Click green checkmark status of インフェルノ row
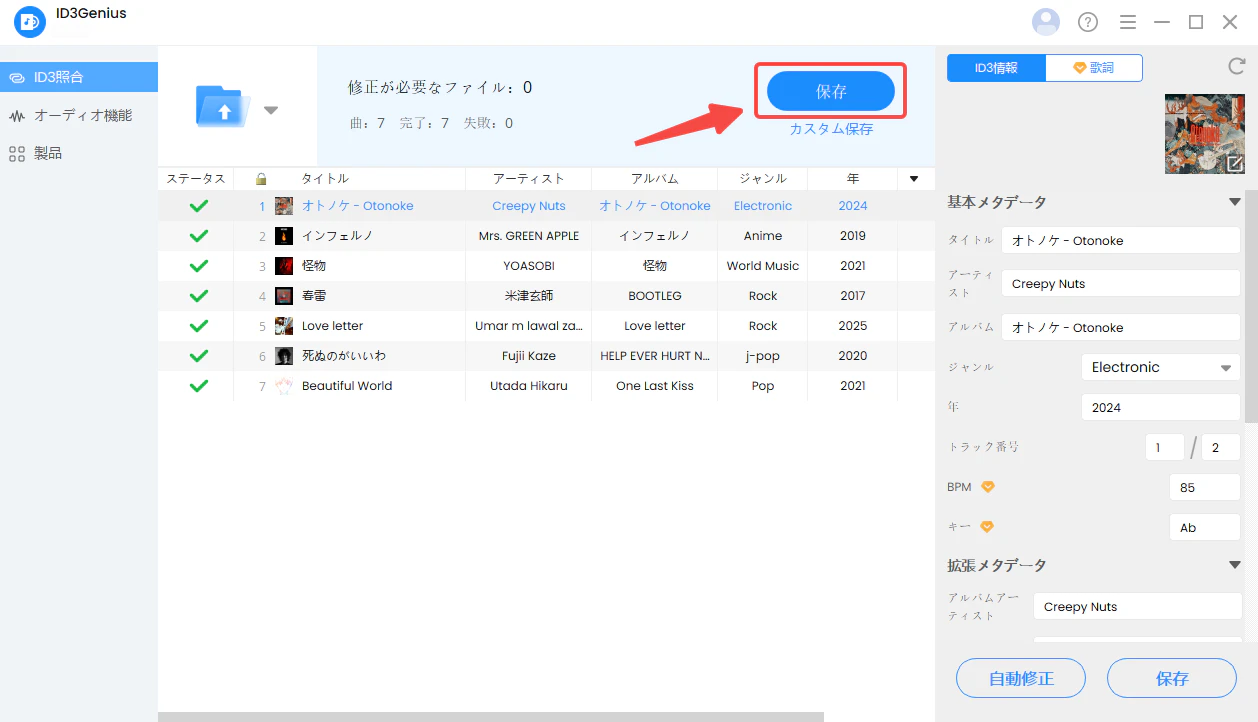 (199, 236)
